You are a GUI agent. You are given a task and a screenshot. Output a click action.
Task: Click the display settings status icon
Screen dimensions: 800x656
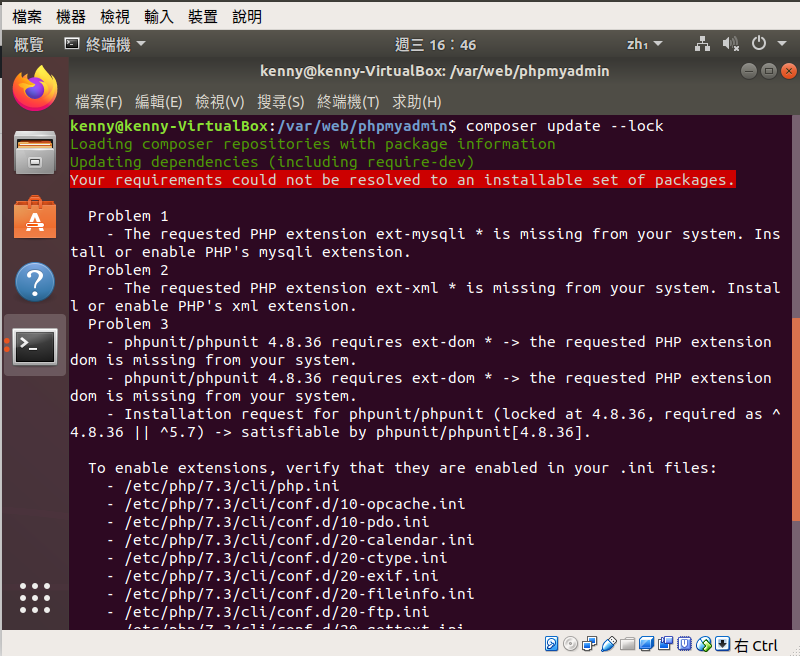pos(646,644)
